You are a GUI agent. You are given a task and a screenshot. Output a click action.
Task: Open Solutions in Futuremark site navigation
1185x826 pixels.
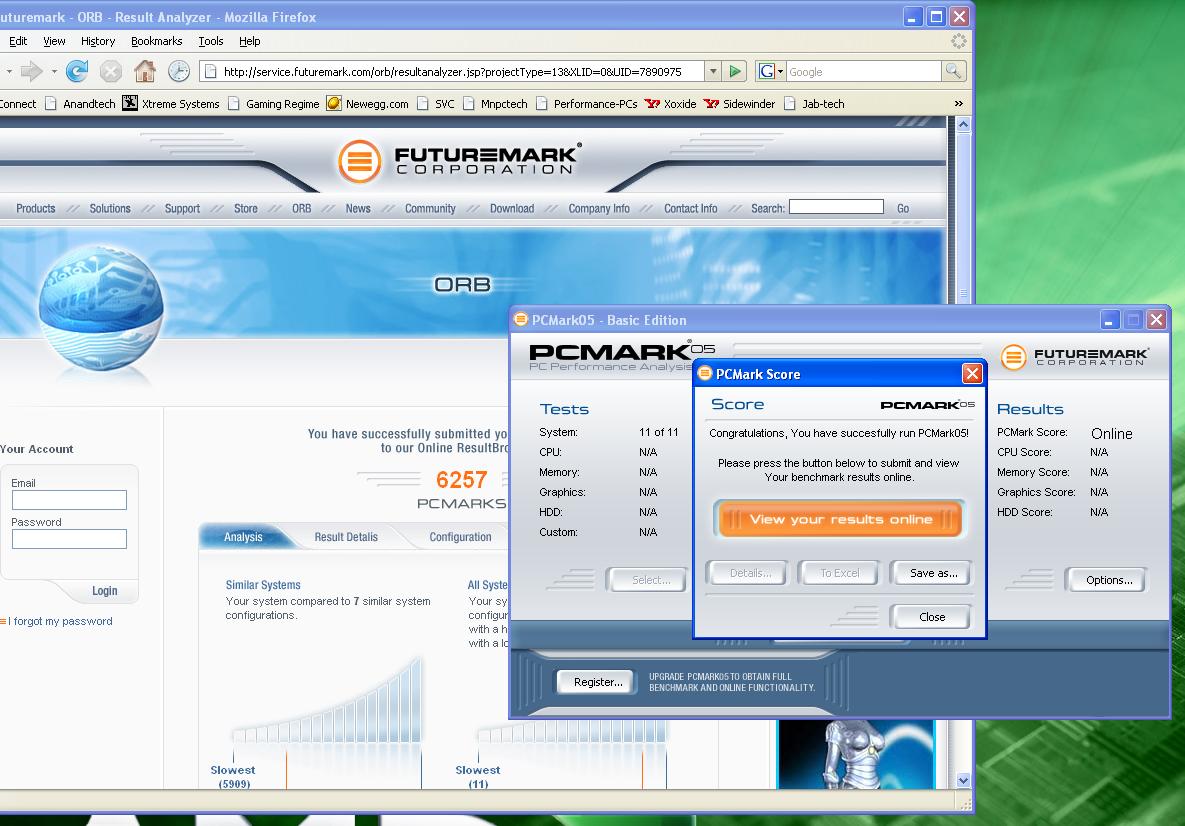110,209
